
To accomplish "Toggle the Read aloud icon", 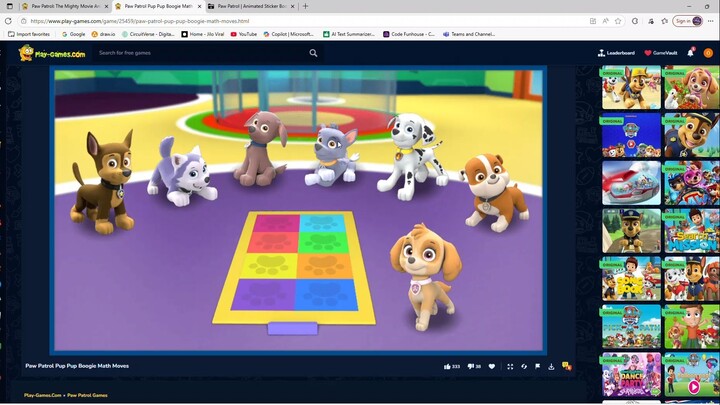I will [x=606, y=21].
